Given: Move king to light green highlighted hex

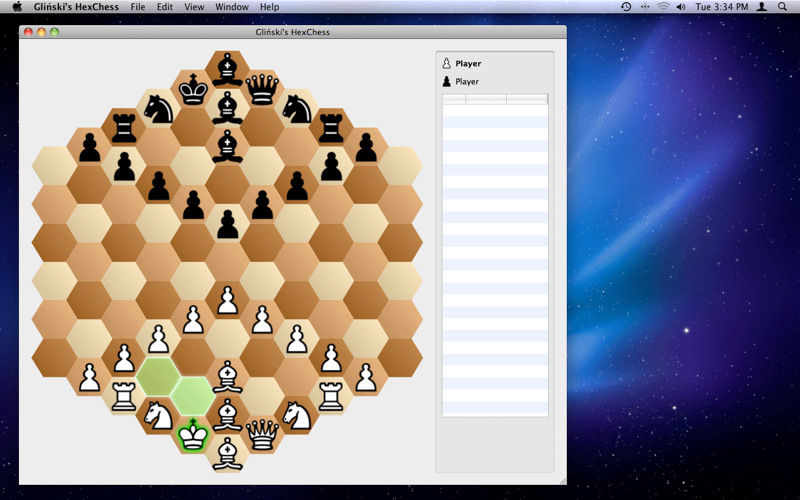Looking at the screenshot, I should pyautogui.click(x=193, y=396).
